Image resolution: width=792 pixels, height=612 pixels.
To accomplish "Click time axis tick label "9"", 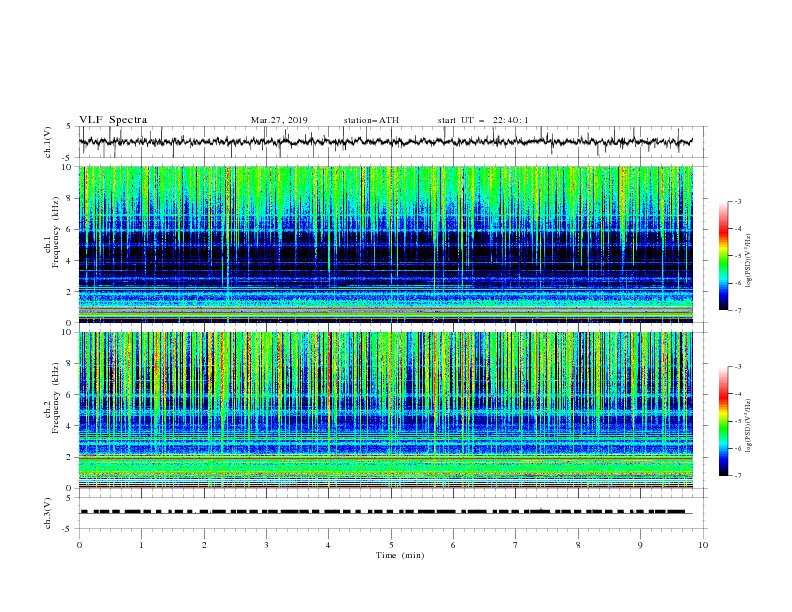I will click(x=640, y=545).
